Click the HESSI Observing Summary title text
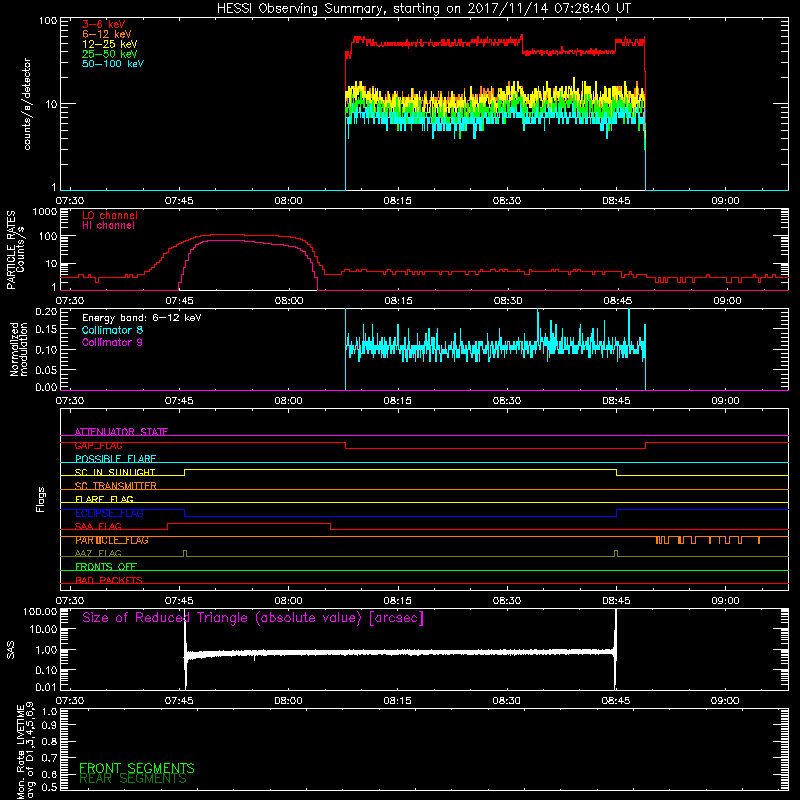Viewport: 800px width, 800px height. click(x=423, y=9)
